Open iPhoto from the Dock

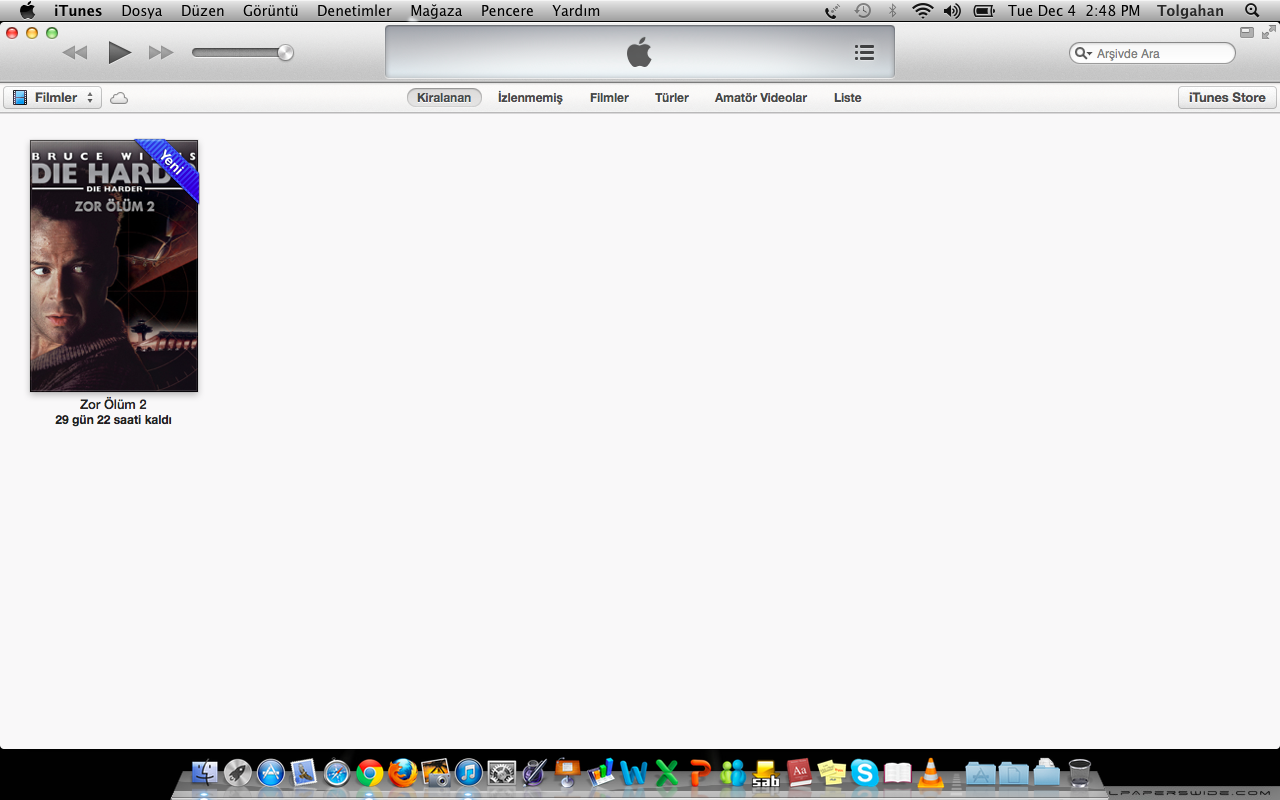pyautogui.click(x=436, y=772)
